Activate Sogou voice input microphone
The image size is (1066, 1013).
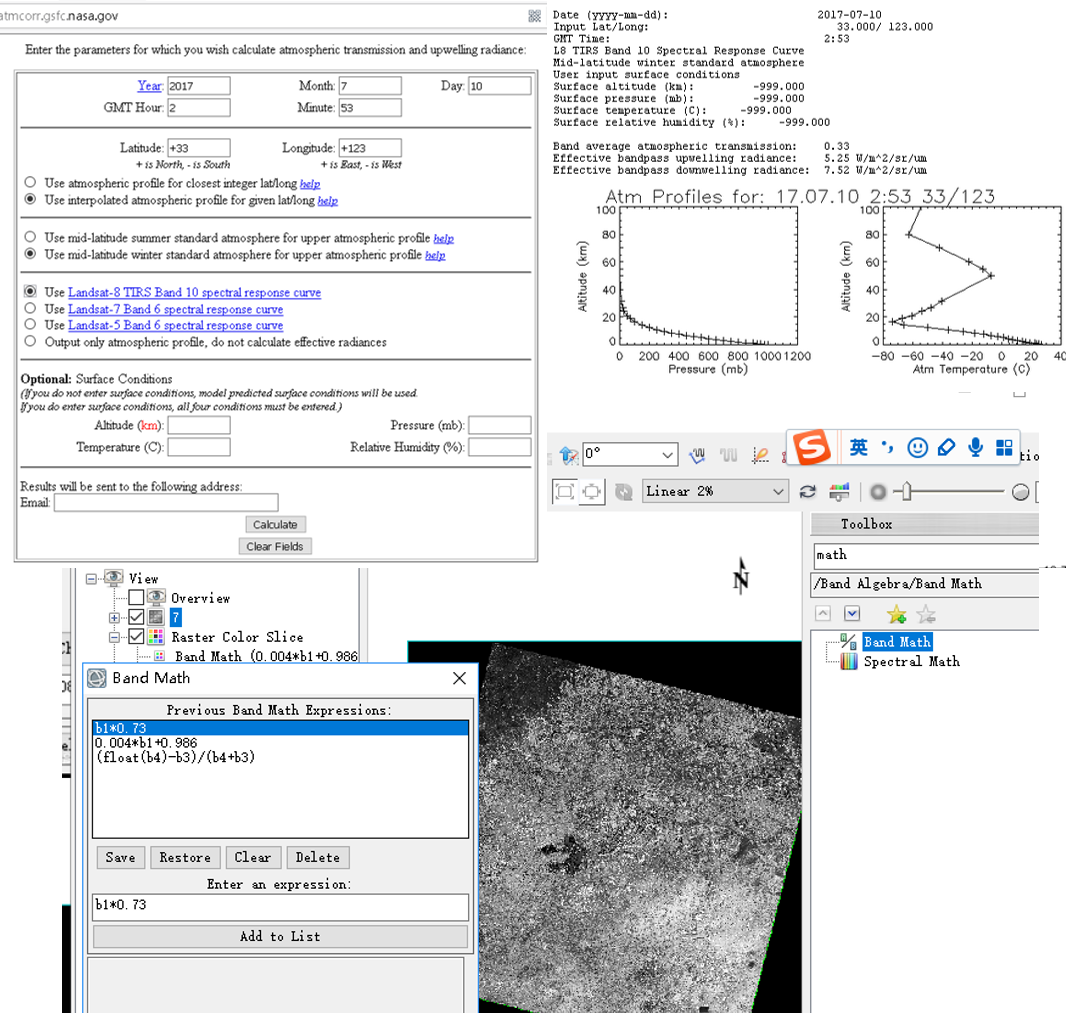point(976,447)
